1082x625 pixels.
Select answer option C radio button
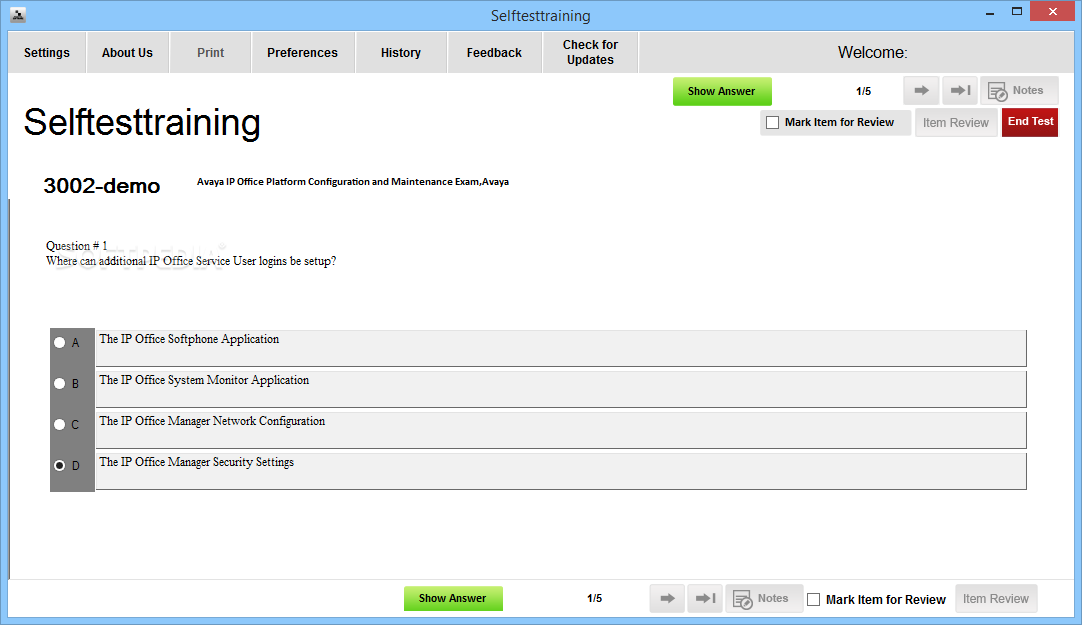60,425
